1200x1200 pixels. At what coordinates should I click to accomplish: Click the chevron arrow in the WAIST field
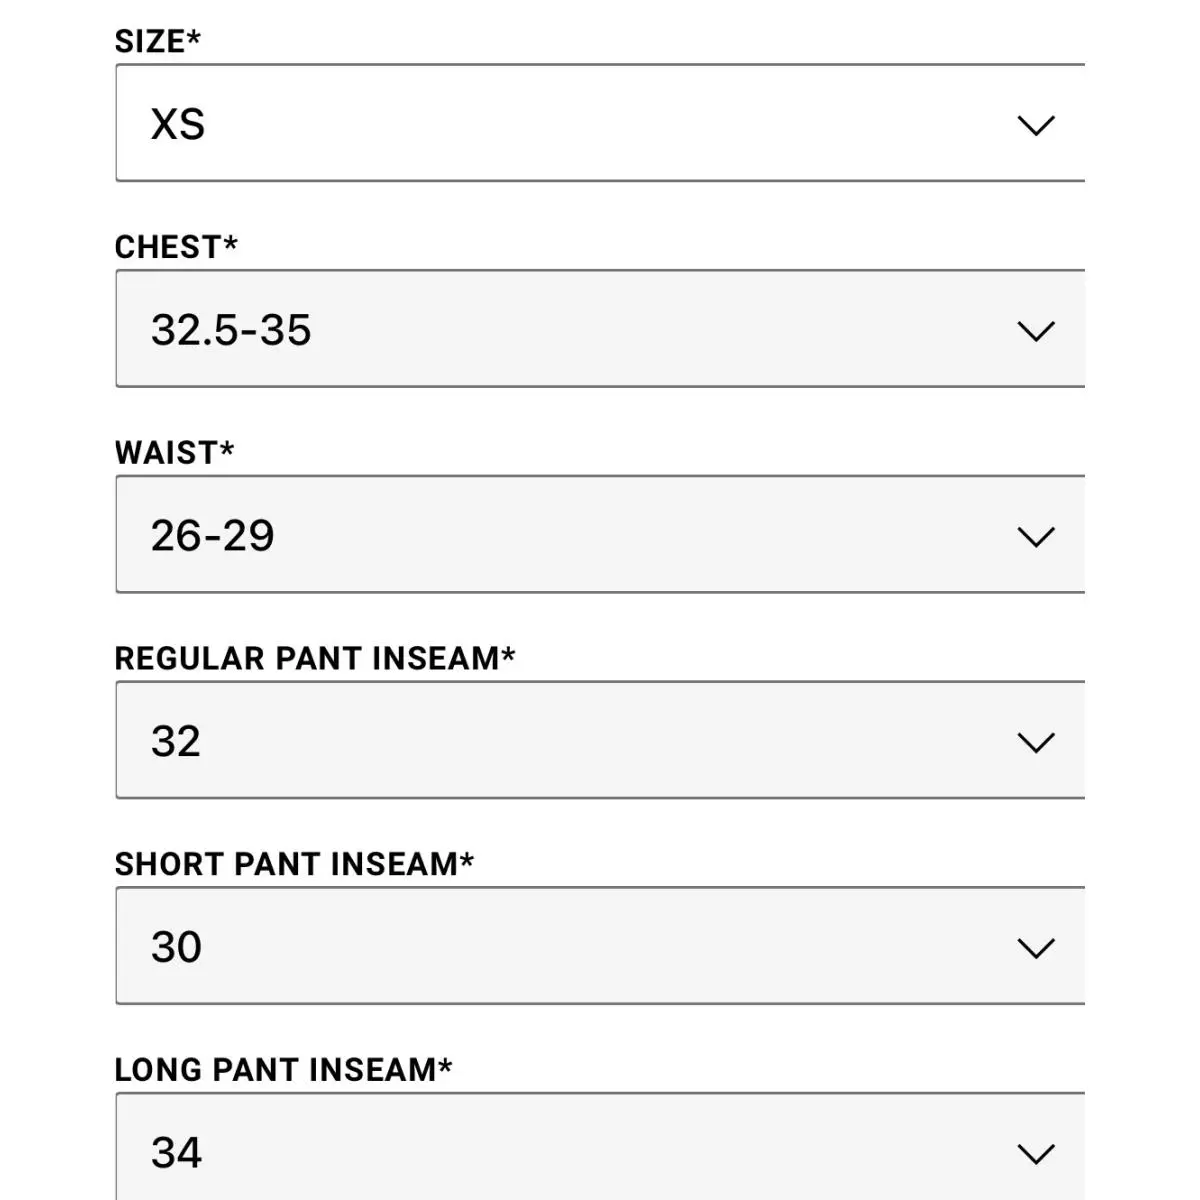point(1036,537)
